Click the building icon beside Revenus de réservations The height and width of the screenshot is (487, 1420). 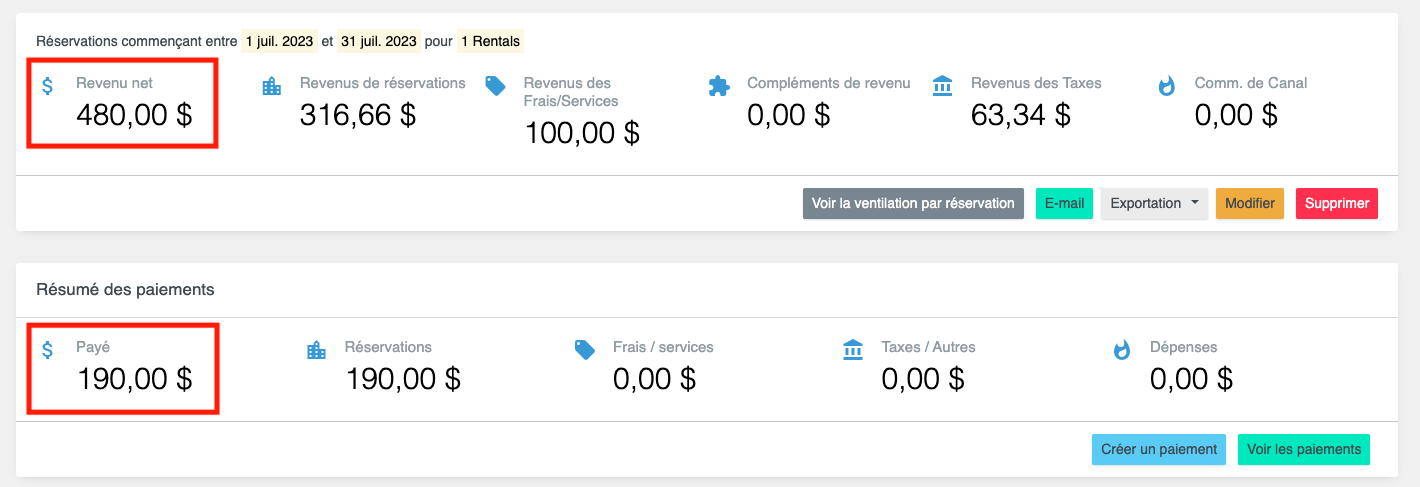(x=271, y=86)
